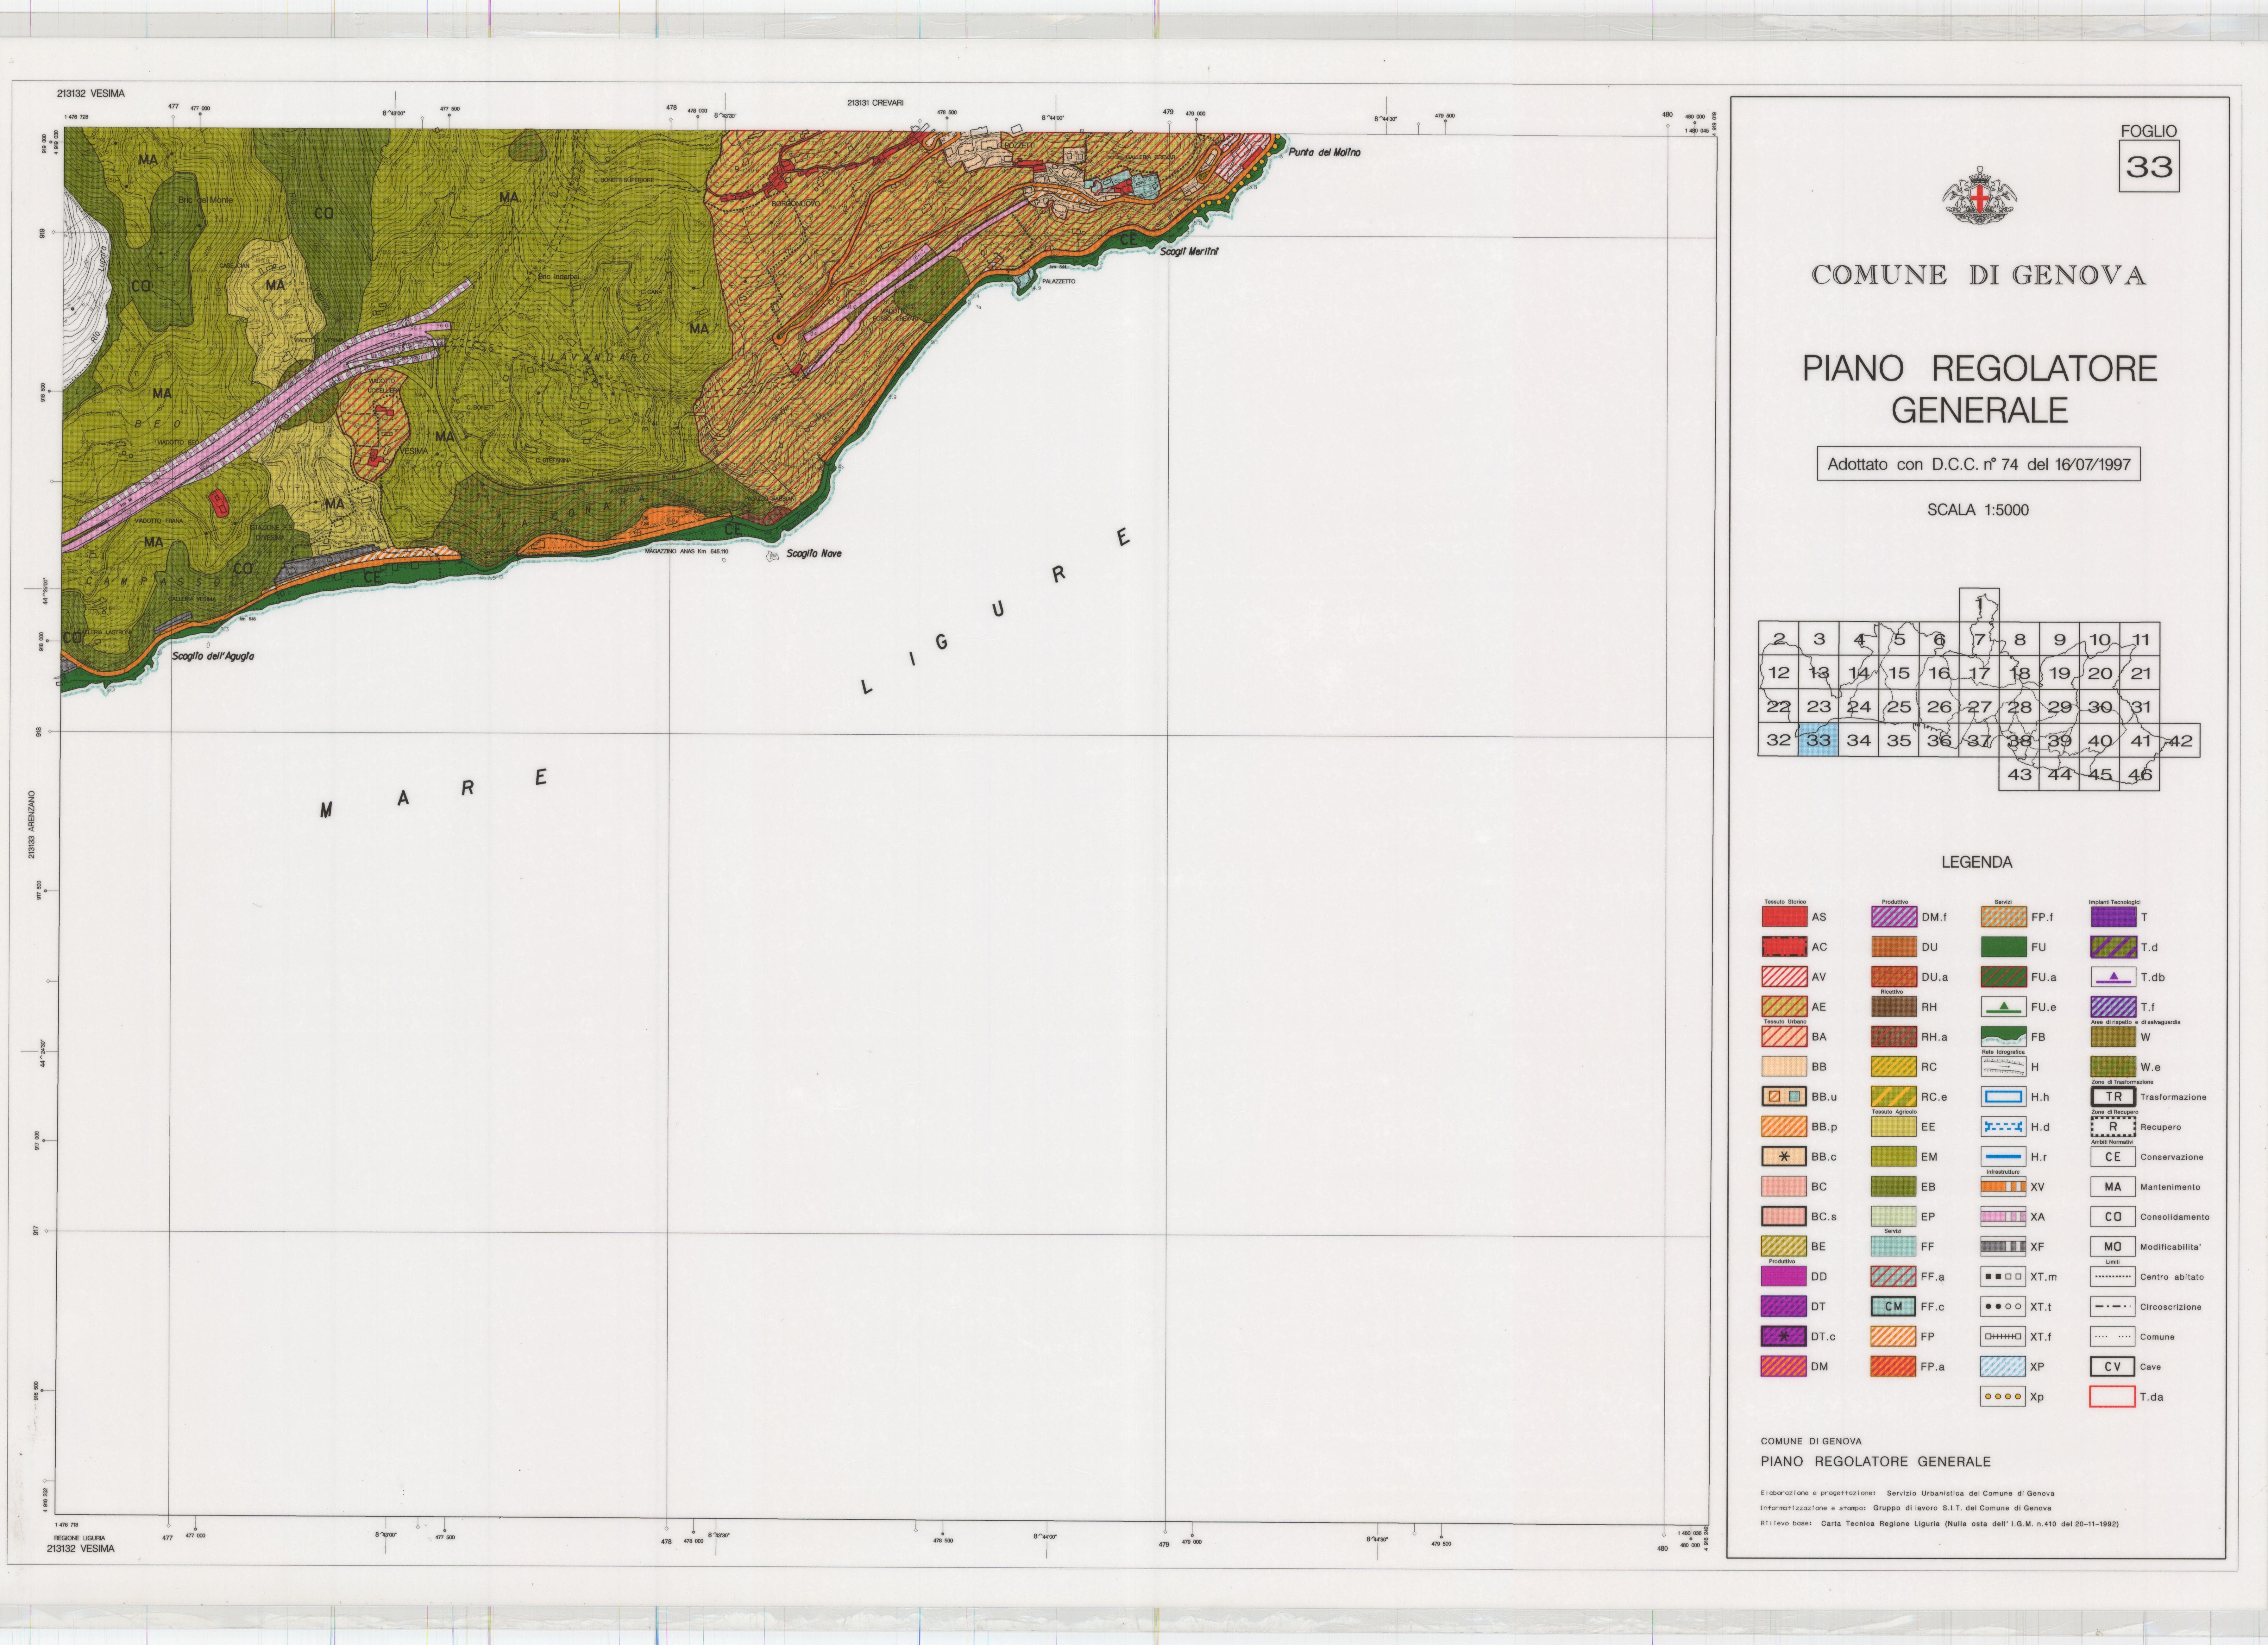Pick the magenta DD legend swatch
This screenshot has width=2268, height=1645.
(1784, 1277)
